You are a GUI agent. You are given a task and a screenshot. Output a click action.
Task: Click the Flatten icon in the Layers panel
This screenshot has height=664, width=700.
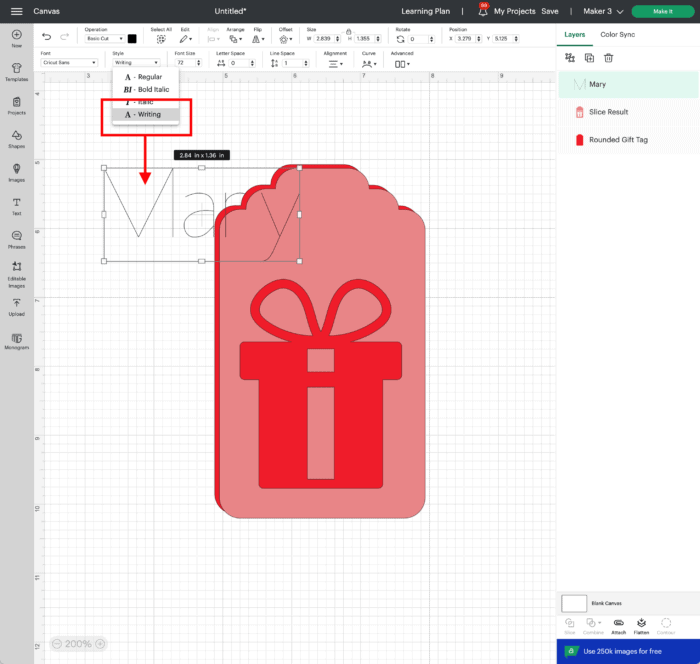click(642, 624)
